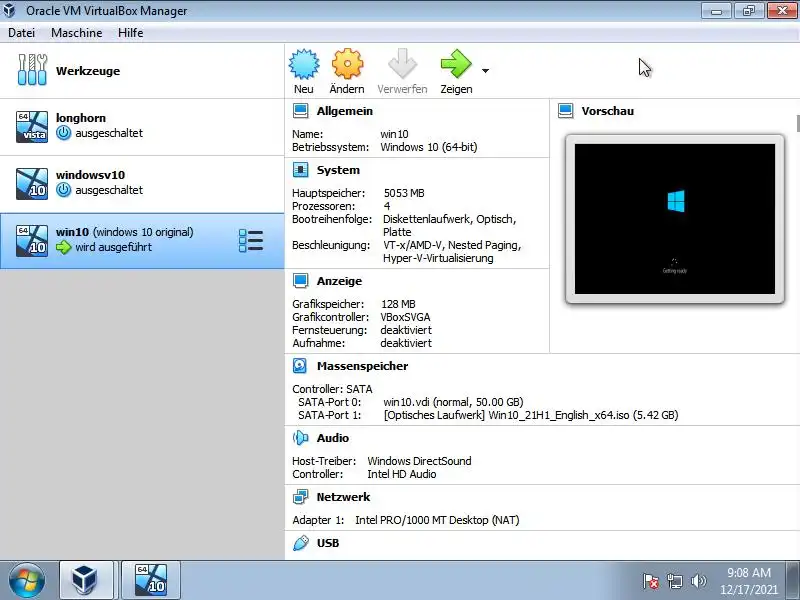Open the Audio section header
The width and height of the screenshot is (800, 600).
(333, 438)
